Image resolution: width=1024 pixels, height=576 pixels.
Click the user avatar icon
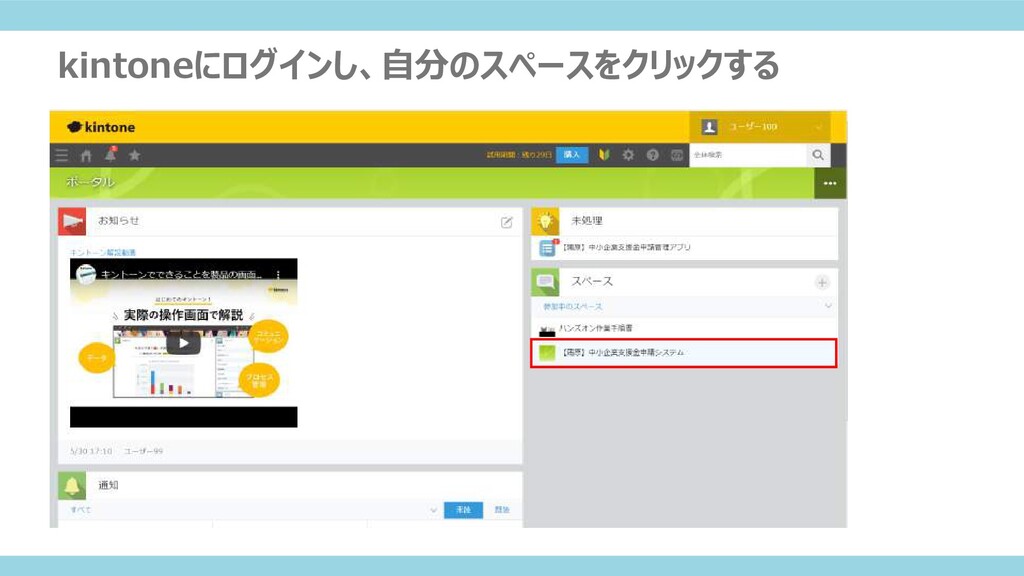point(709,127)
